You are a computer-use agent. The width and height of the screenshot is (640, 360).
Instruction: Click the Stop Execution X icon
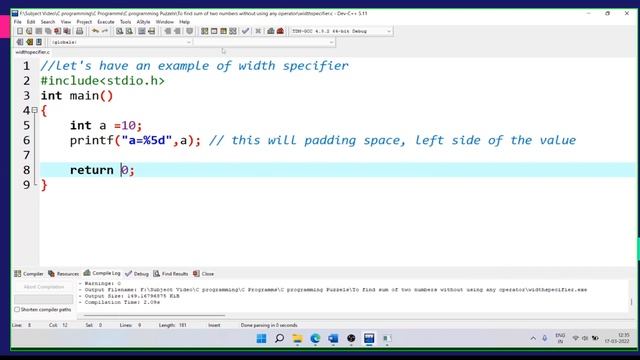[x=258, y=31]
